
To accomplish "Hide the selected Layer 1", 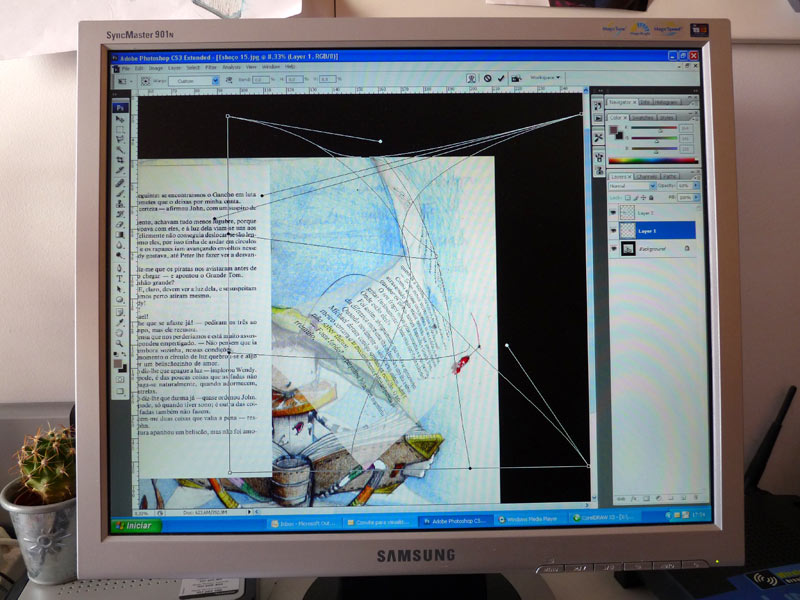I will point(613,231).
